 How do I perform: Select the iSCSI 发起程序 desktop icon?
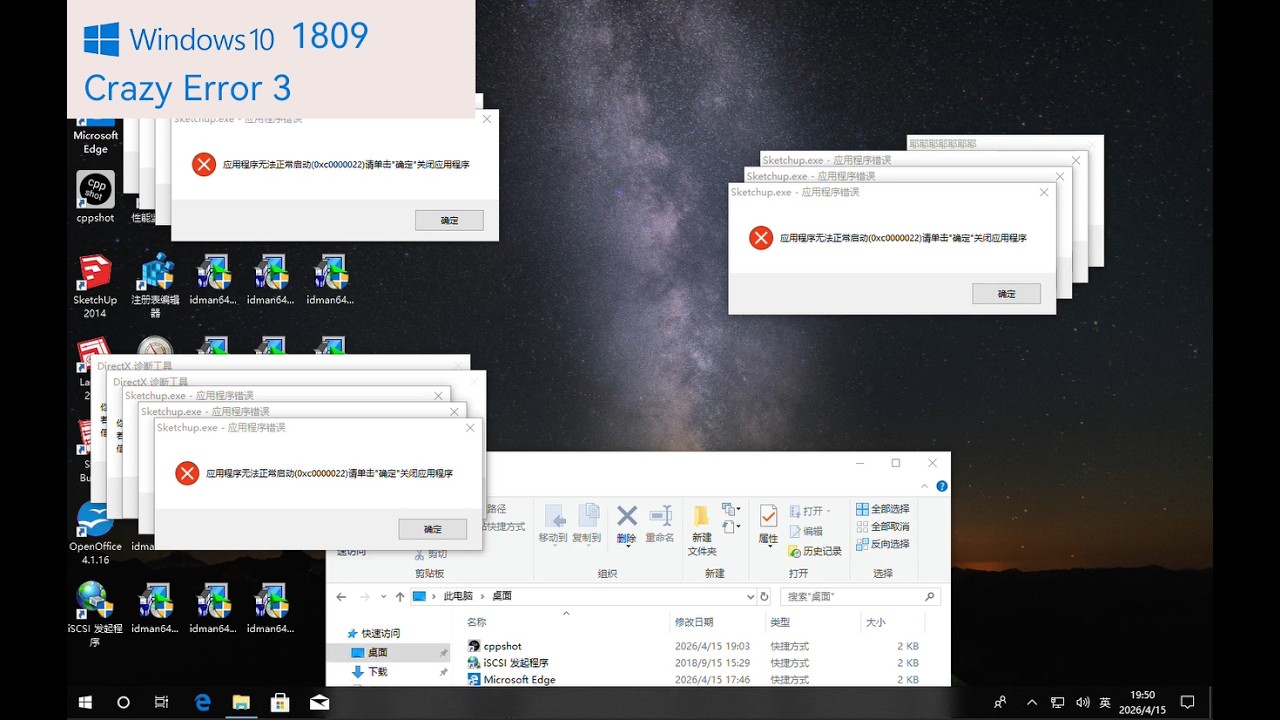coord(95,614)
